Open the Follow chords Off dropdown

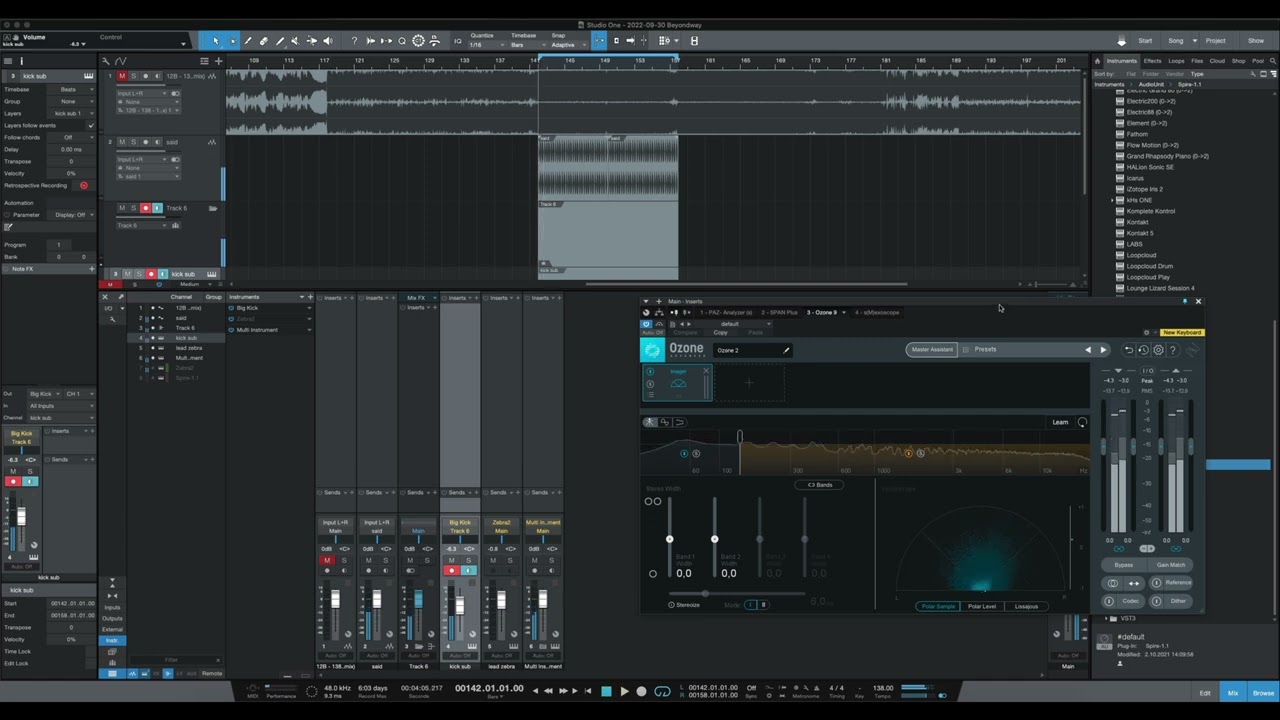coord(70,137)
